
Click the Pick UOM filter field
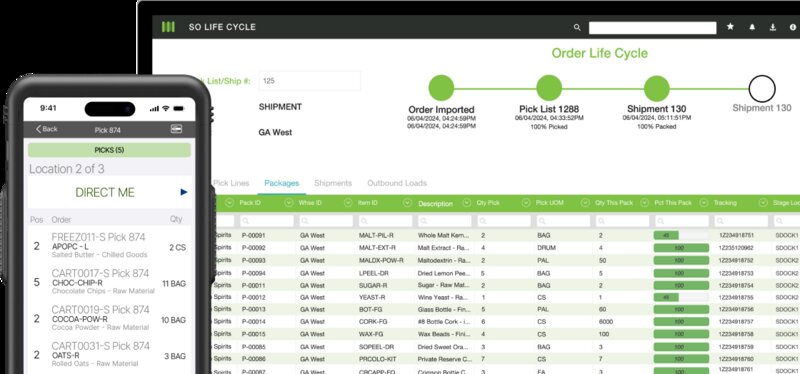pyautogui.click(x=563, y=221)
